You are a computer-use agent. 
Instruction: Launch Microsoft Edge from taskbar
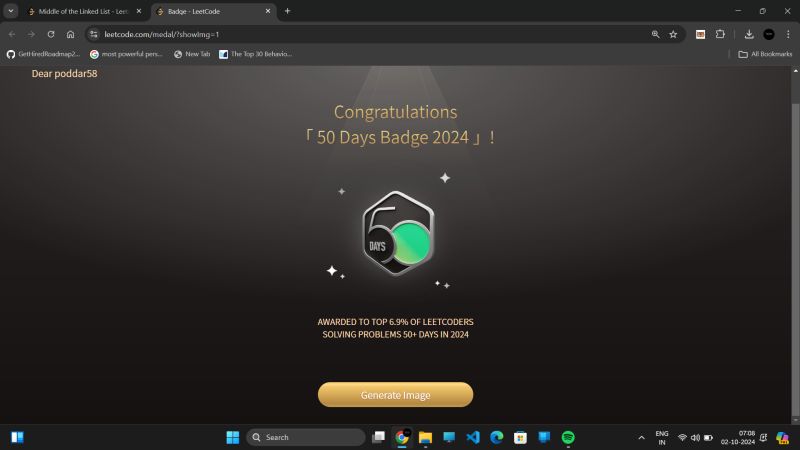[496, 437]
